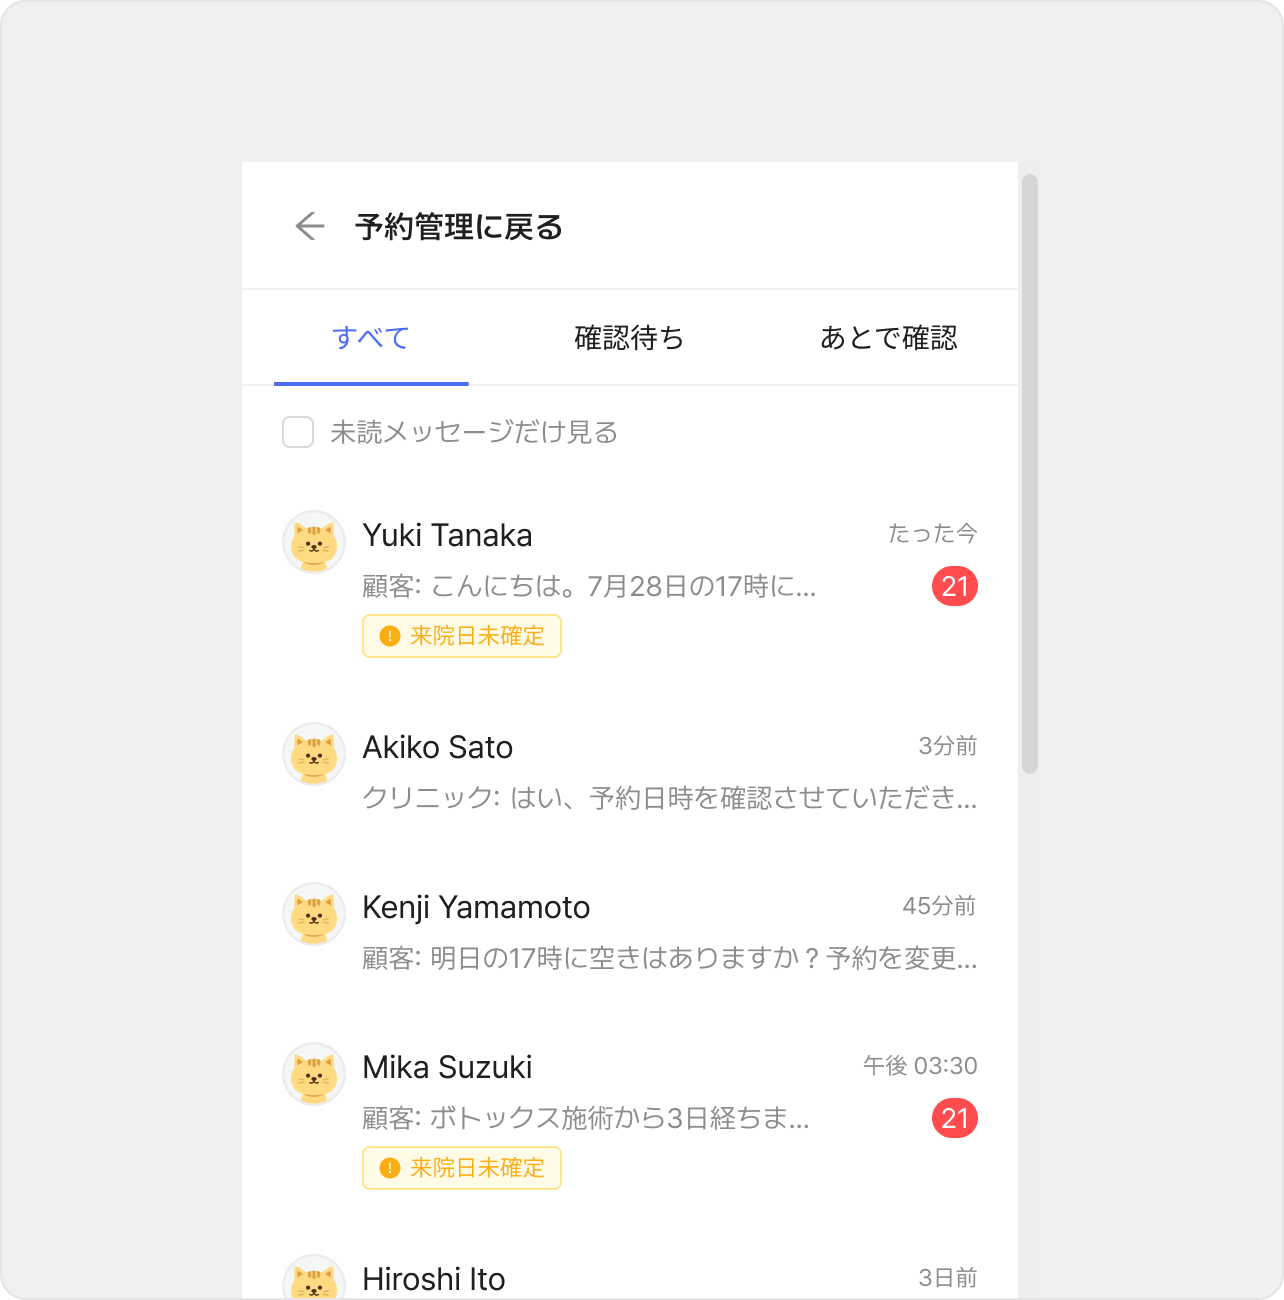The width and height of the screenshot is (1284, 1300).
Task: Click unread badge 21 on Mika Suzuki
Action: [955, 1118]
